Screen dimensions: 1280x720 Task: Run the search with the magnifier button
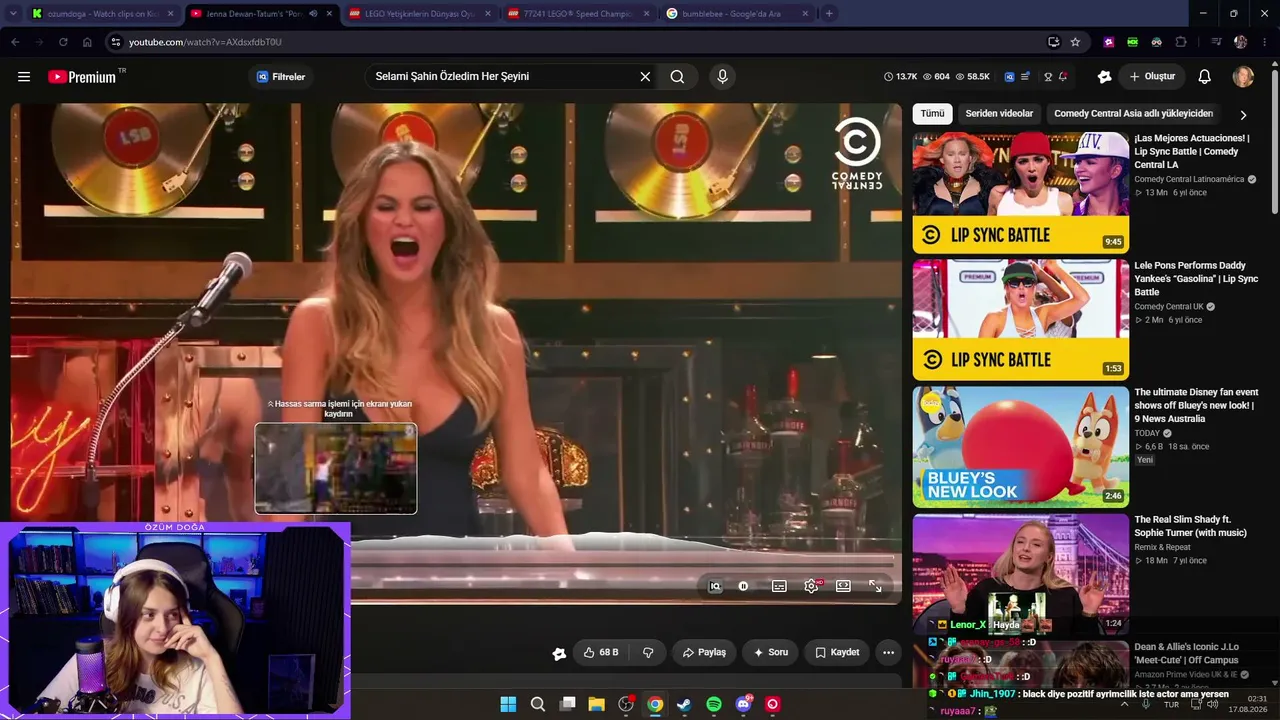click(677, 77)
